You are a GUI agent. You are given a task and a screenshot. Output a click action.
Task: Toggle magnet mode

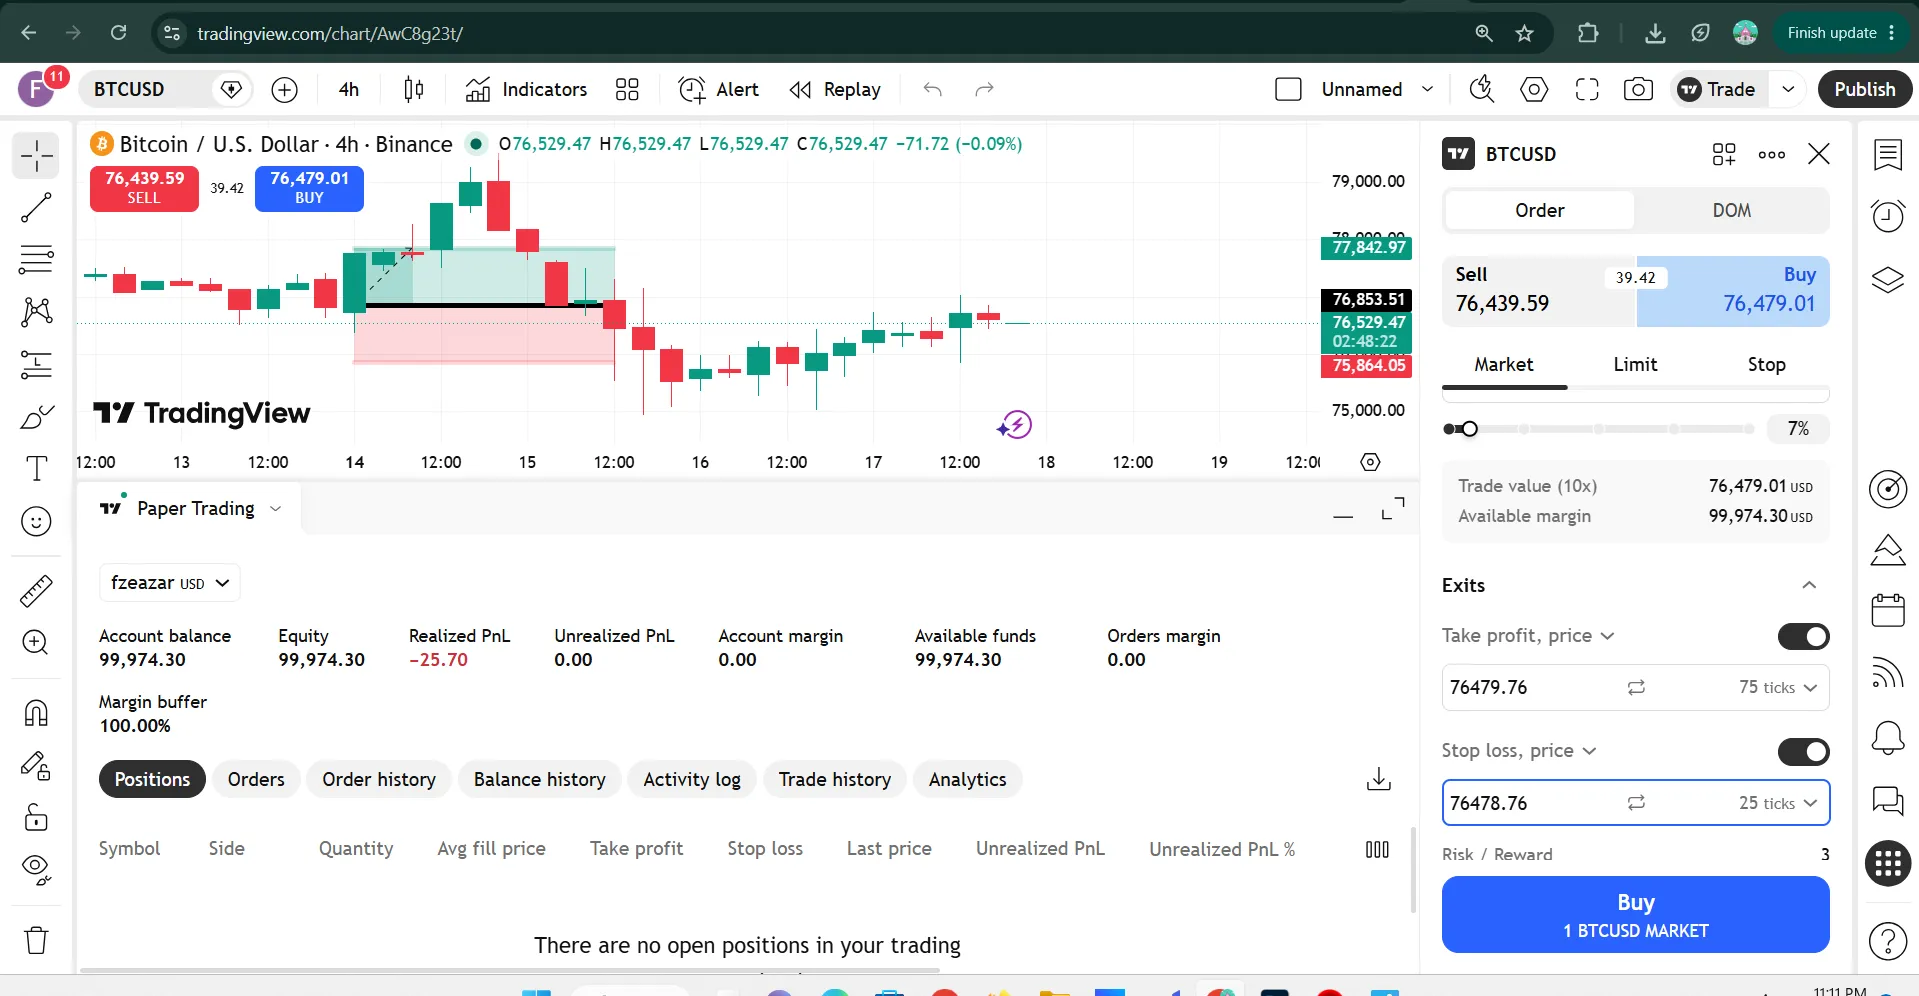click(x=36, y=713)
